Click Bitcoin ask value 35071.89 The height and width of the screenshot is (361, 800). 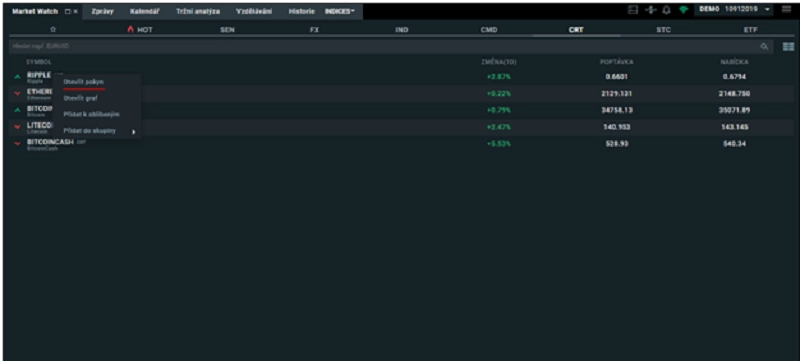click(x=734, y=110)
